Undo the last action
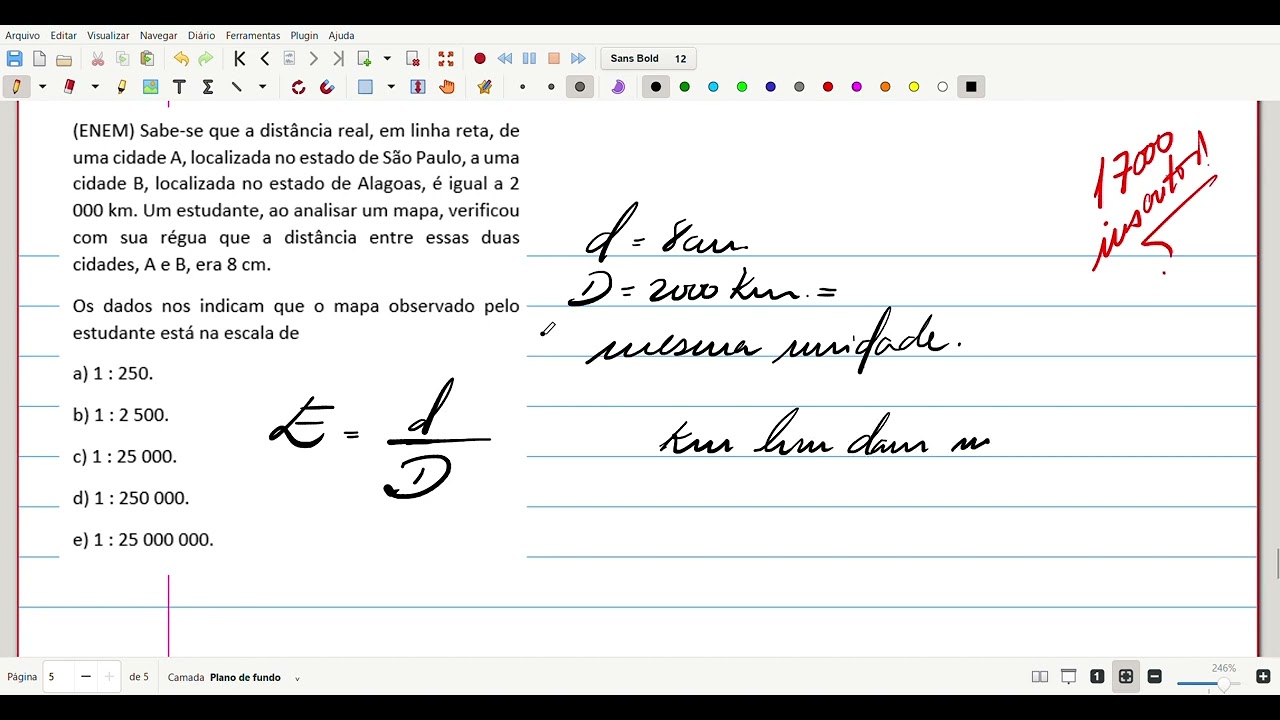The height and width of the screenshot is (720, 1280). pos(181,59)
